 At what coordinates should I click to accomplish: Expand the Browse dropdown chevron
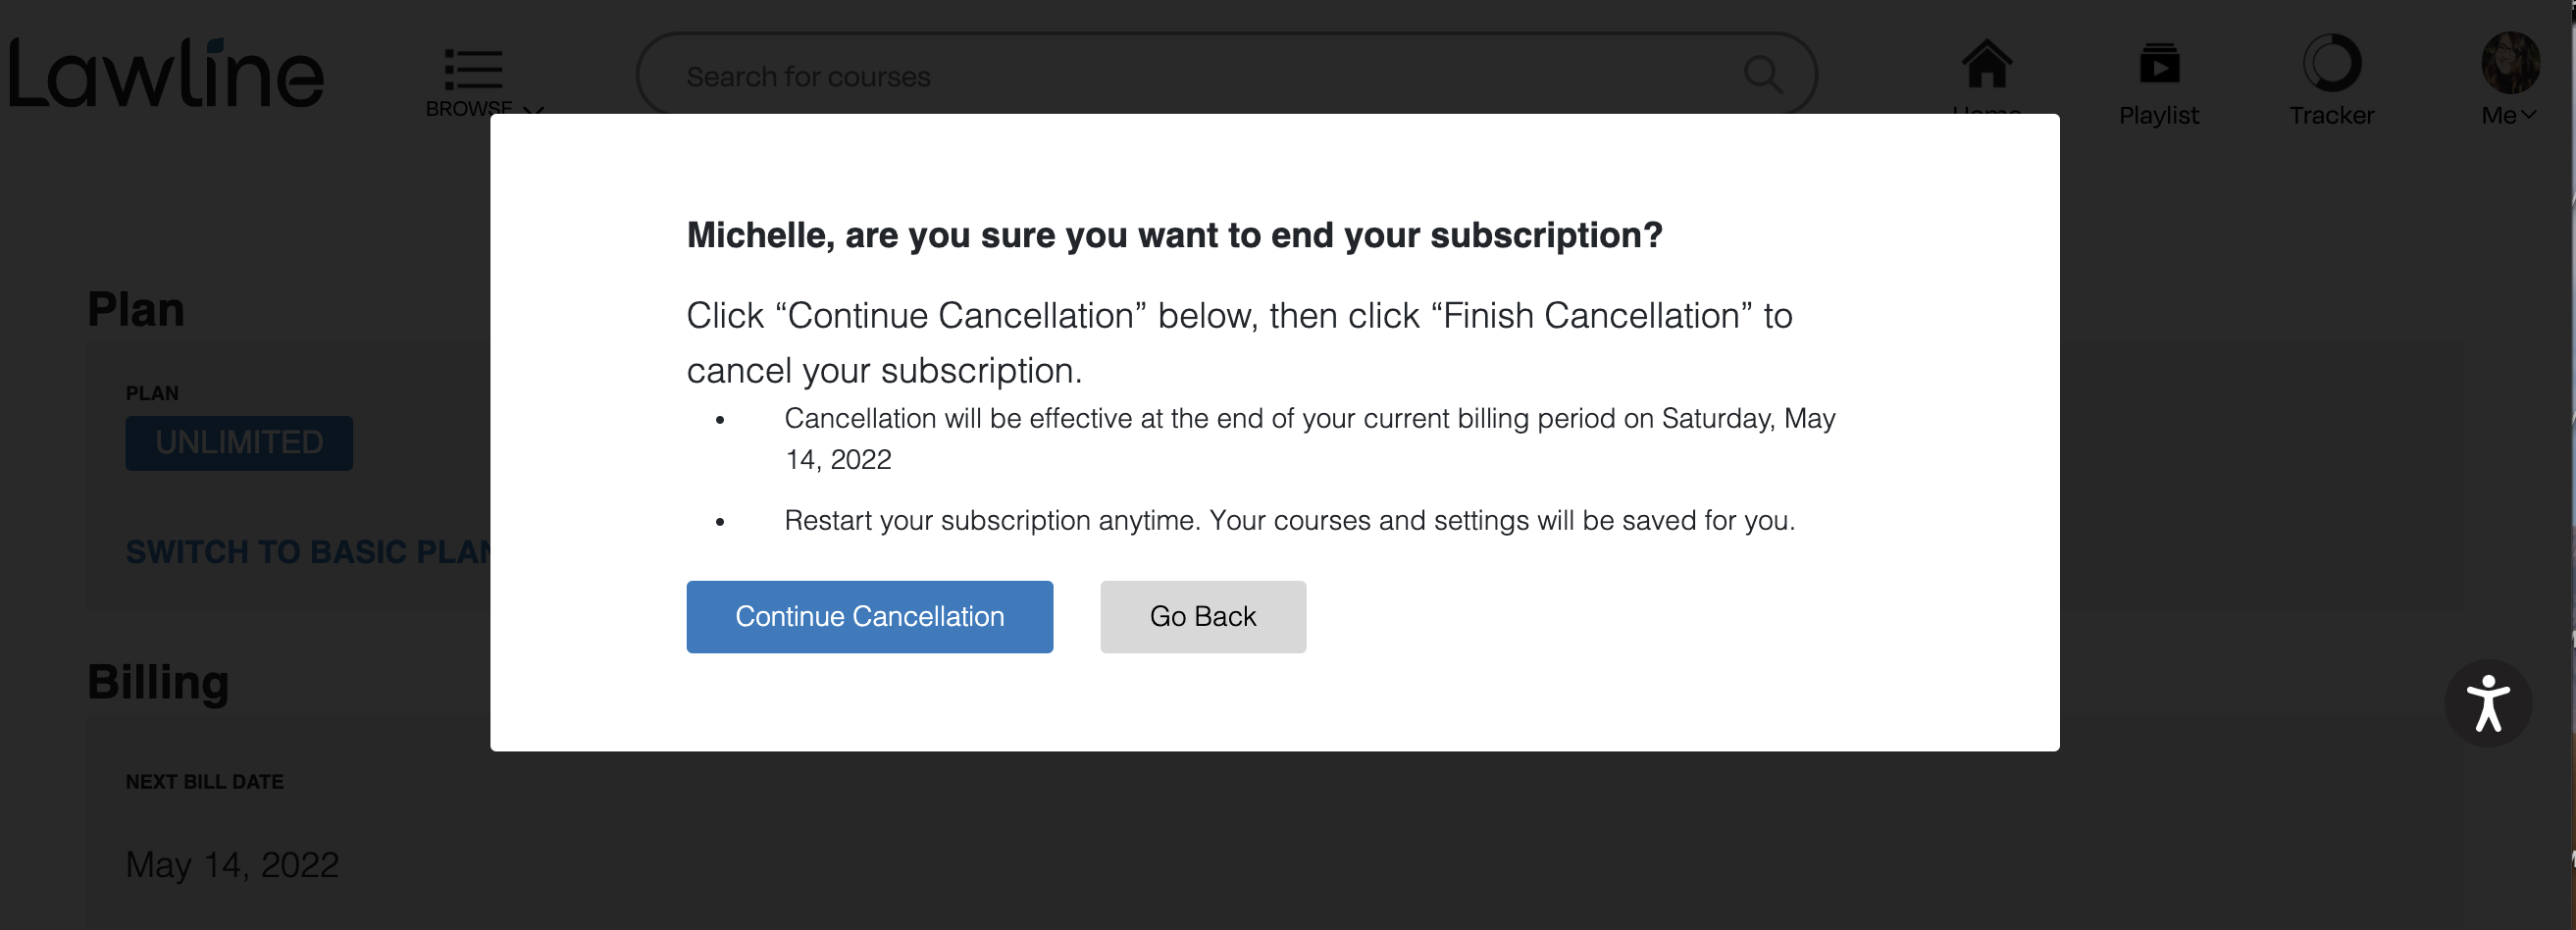point(534,108)
